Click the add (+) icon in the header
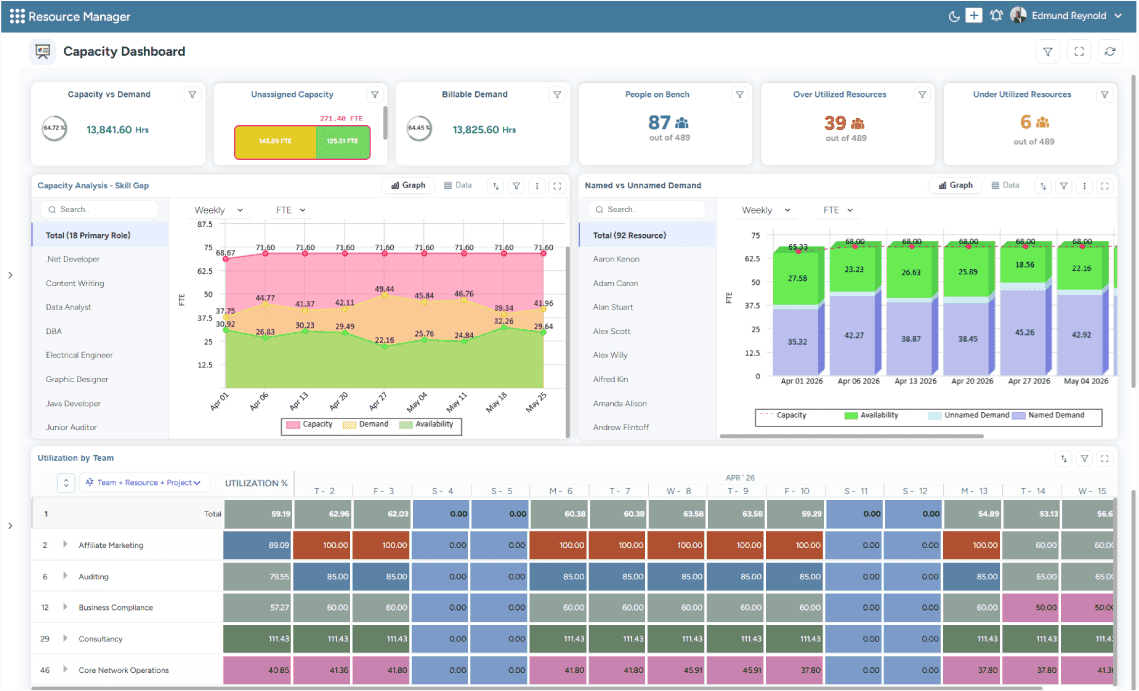Viewport: 1139px width, 691px height. click(975, 15)
